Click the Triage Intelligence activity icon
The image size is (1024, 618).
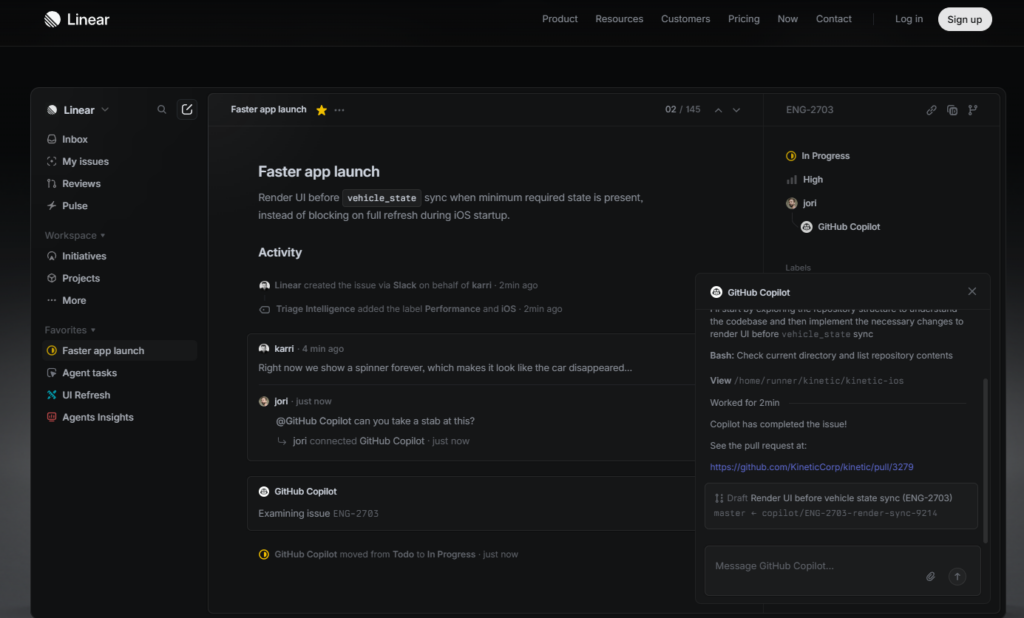pyautogui.click(x=264, y=310)
